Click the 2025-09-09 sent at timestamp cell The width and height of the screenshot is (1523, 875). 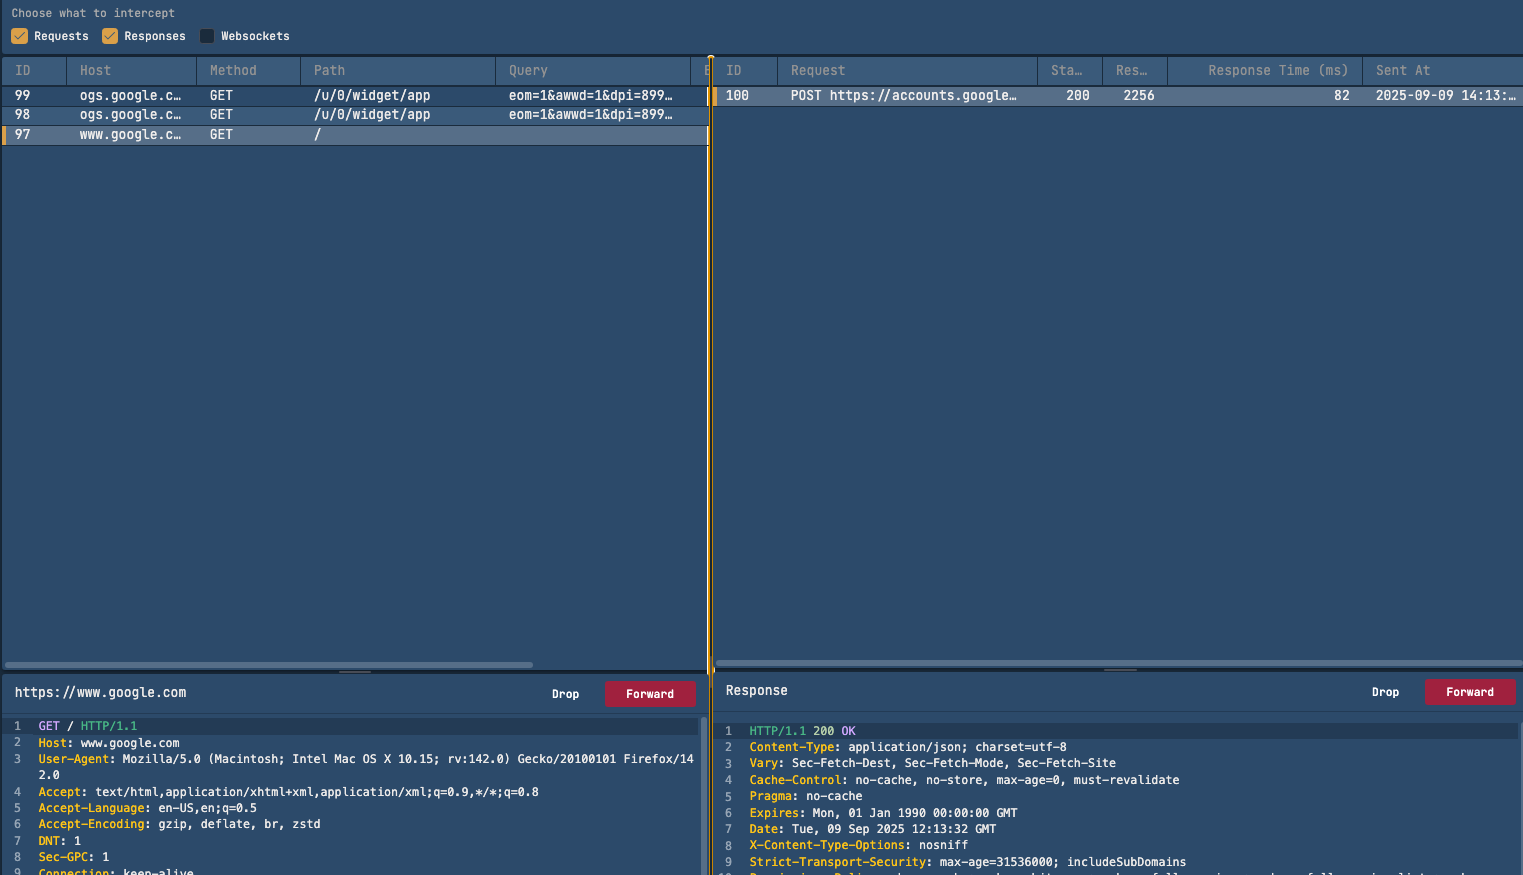[x=1446, y=96]
